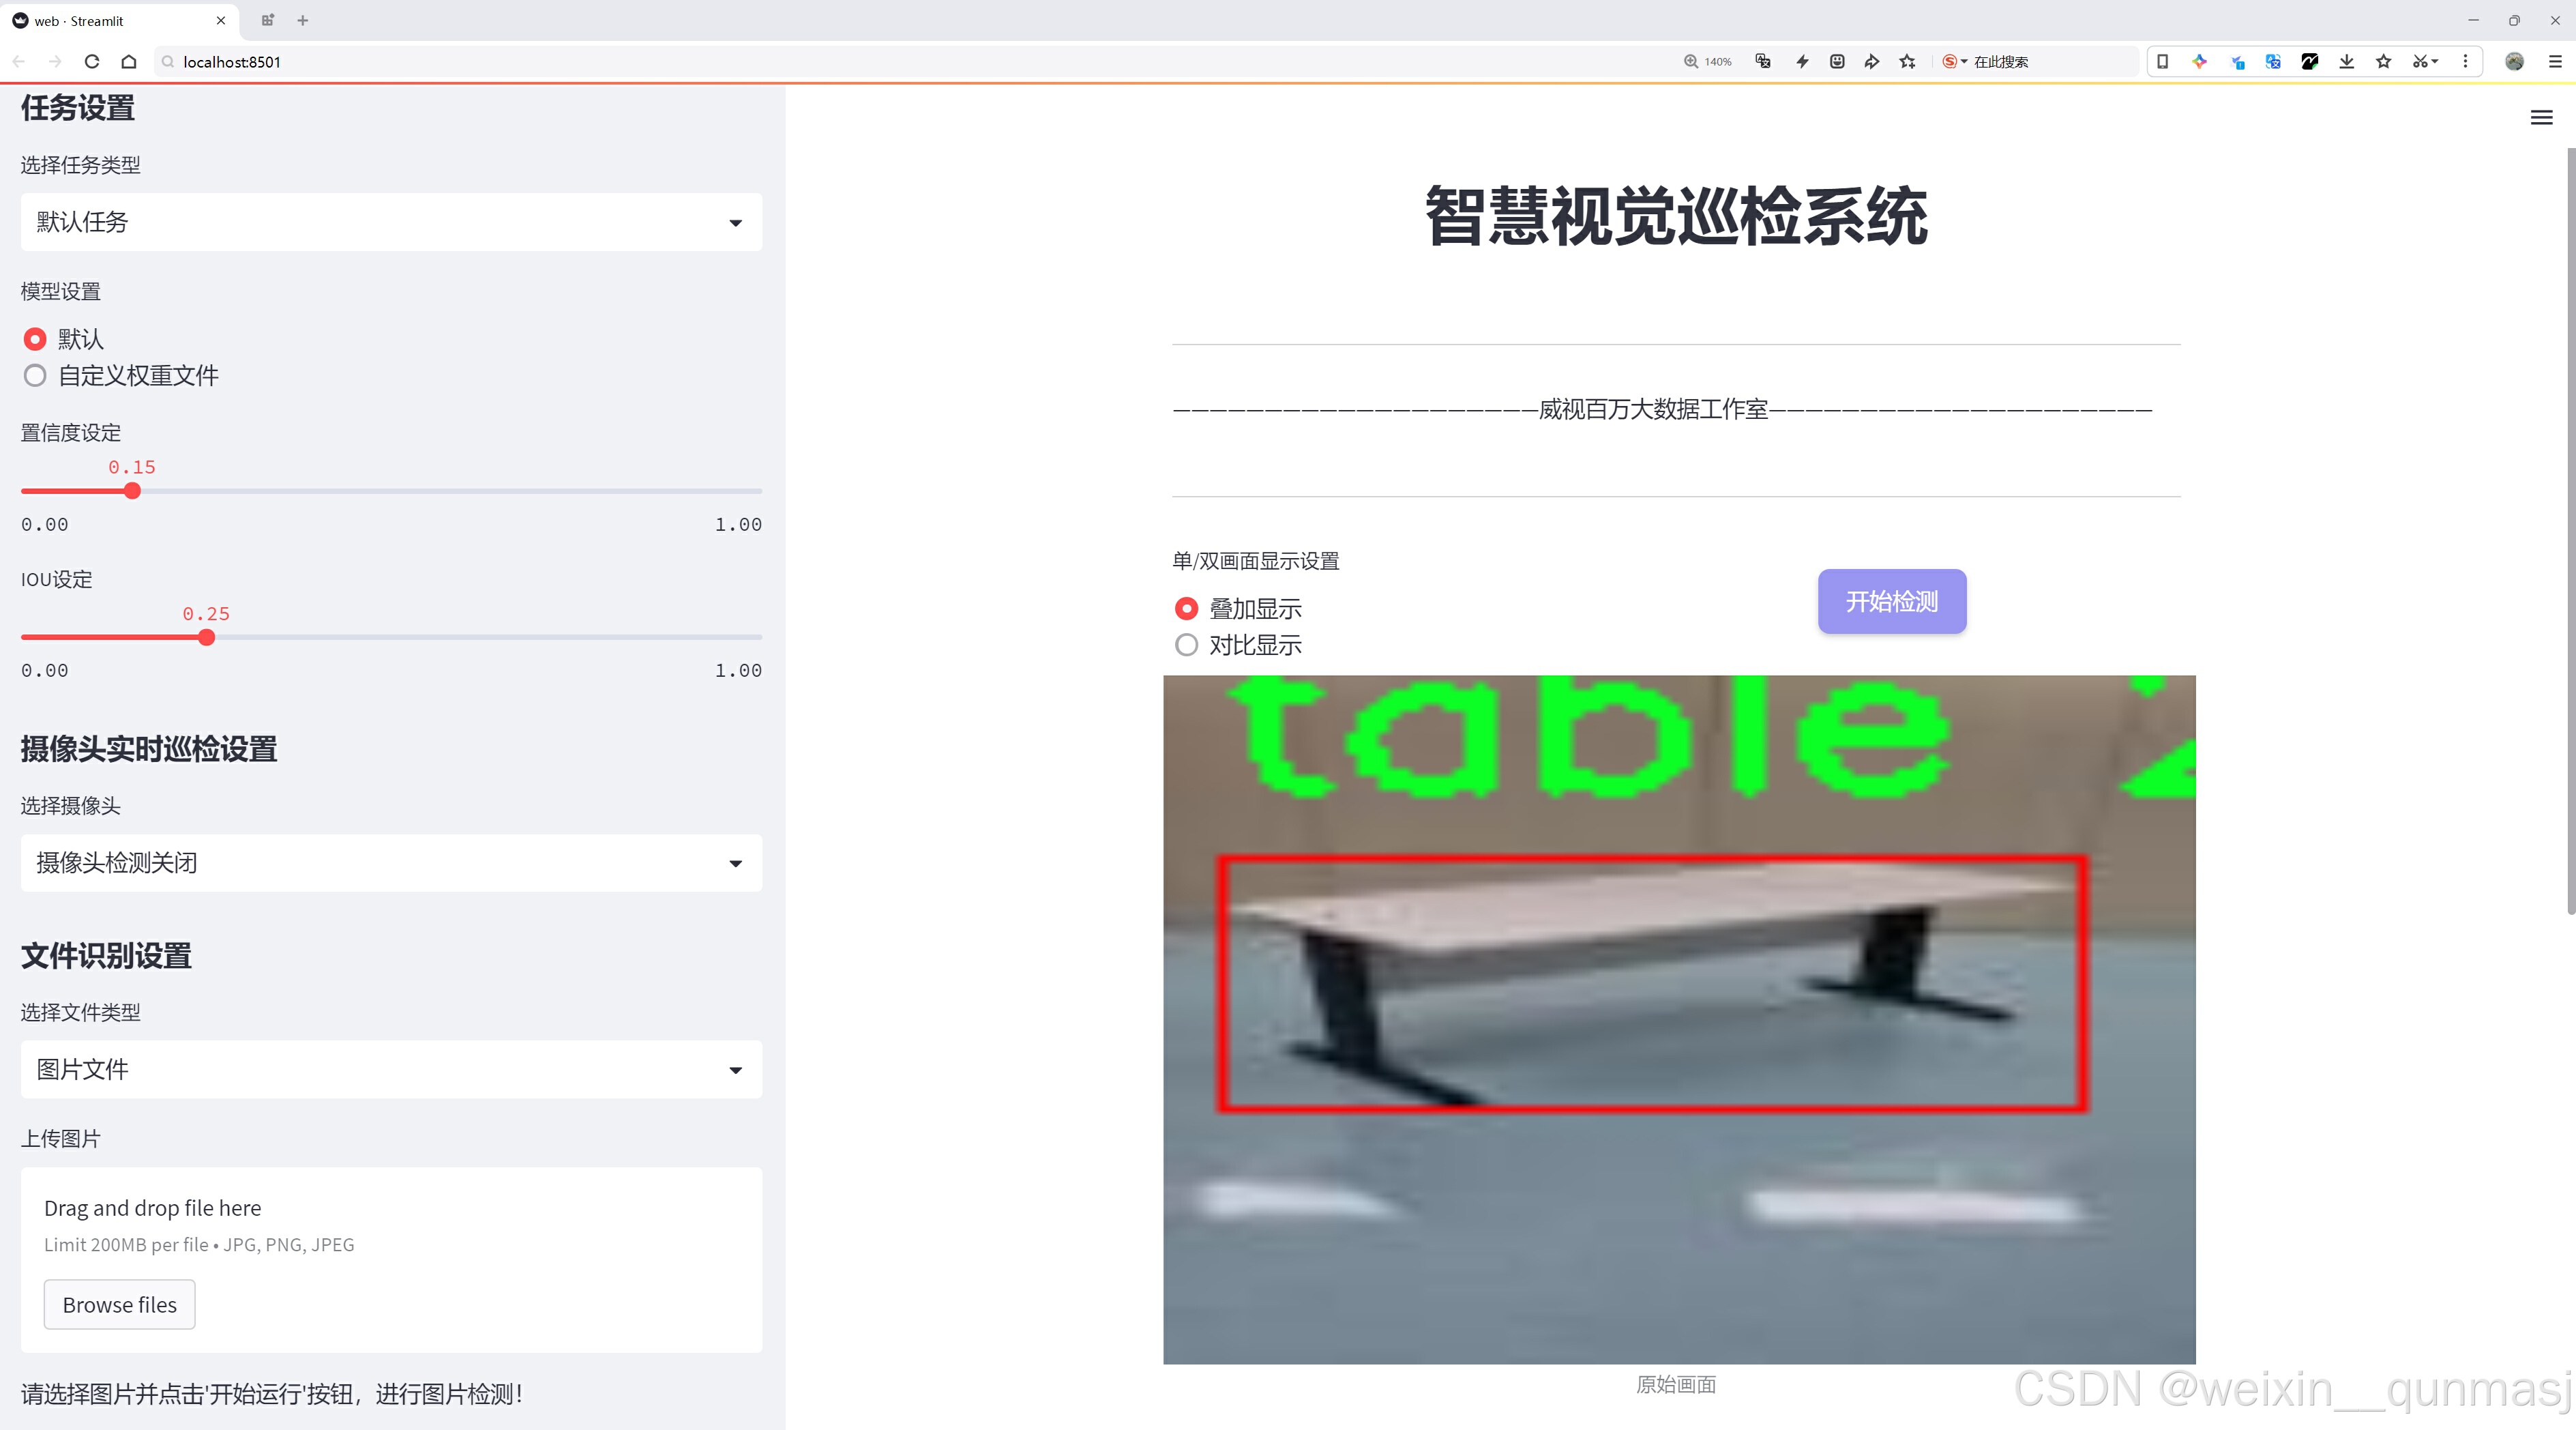Select the 自定义权重文件 radio option
This screenshot has height=1430, width=2576.
(35, 376)
